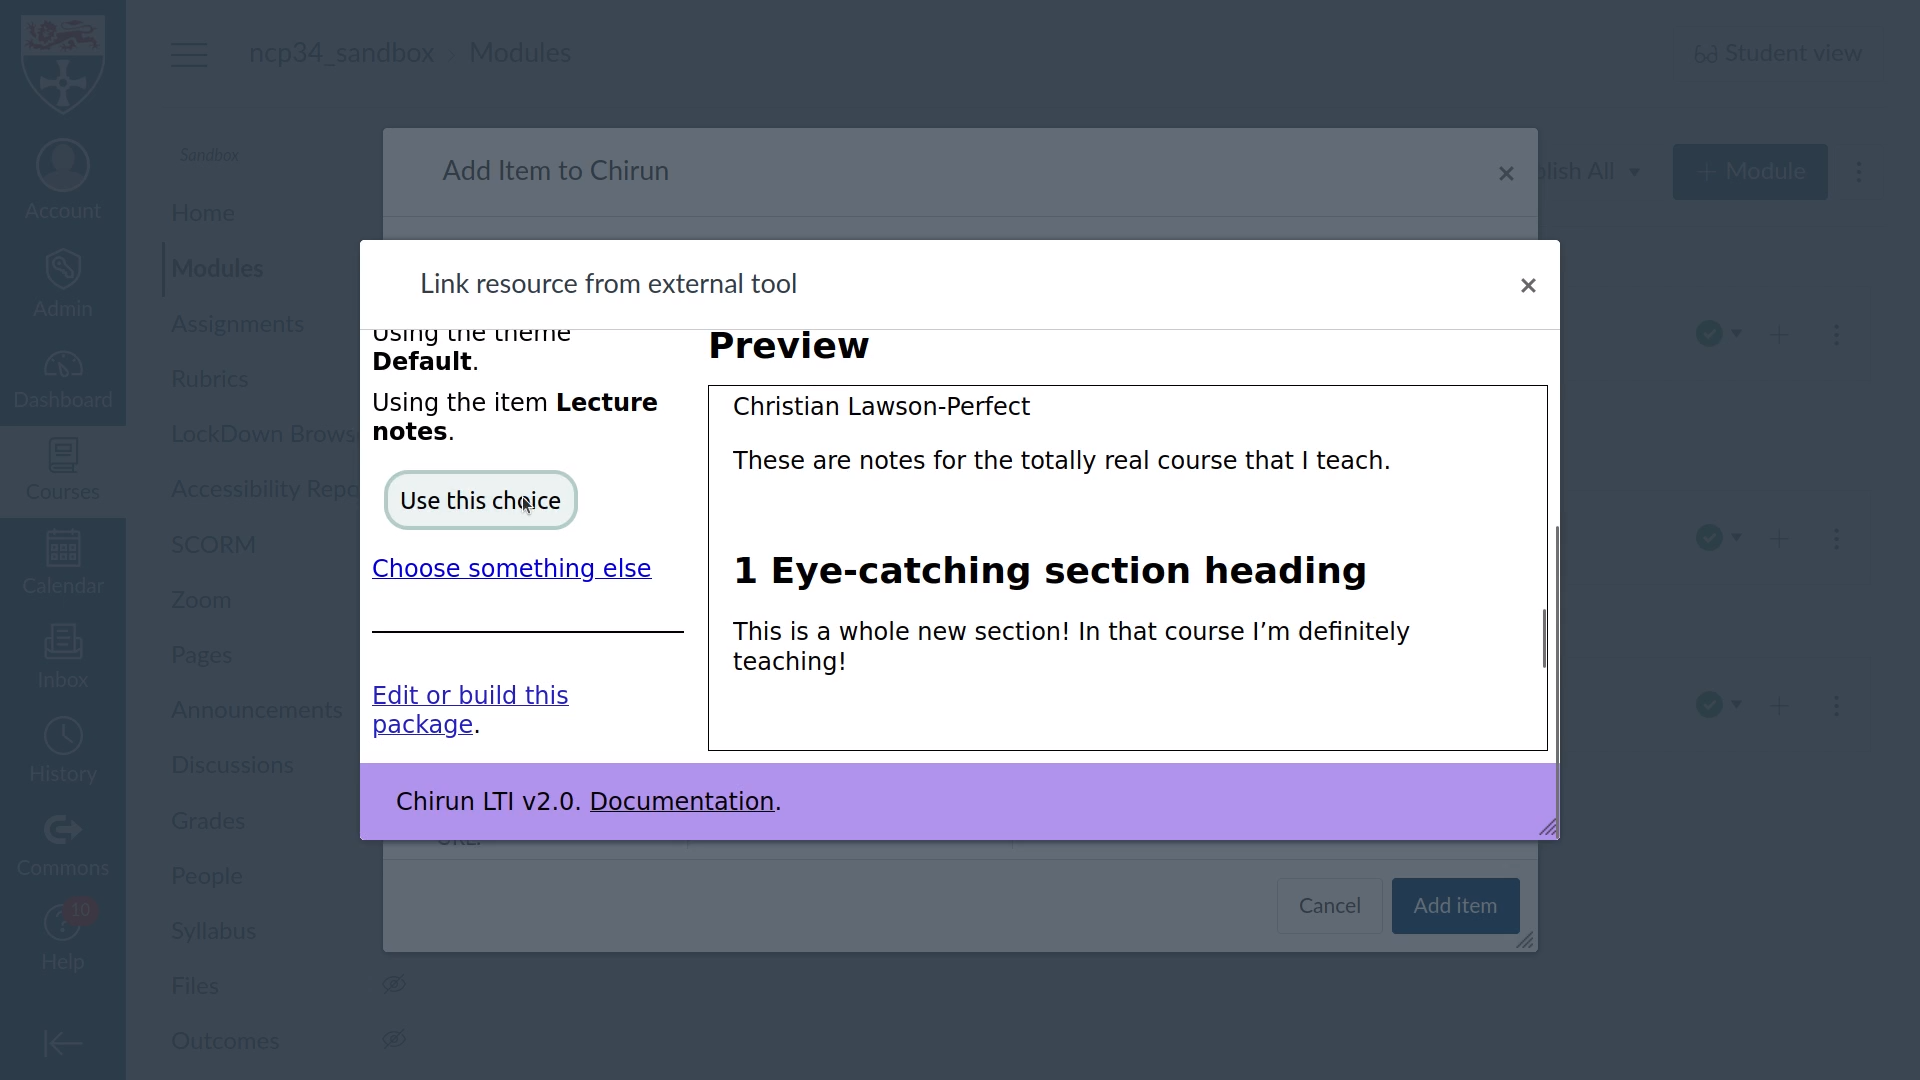Click the Use this choice button
1920x1080 pixels.
(481, 500)
